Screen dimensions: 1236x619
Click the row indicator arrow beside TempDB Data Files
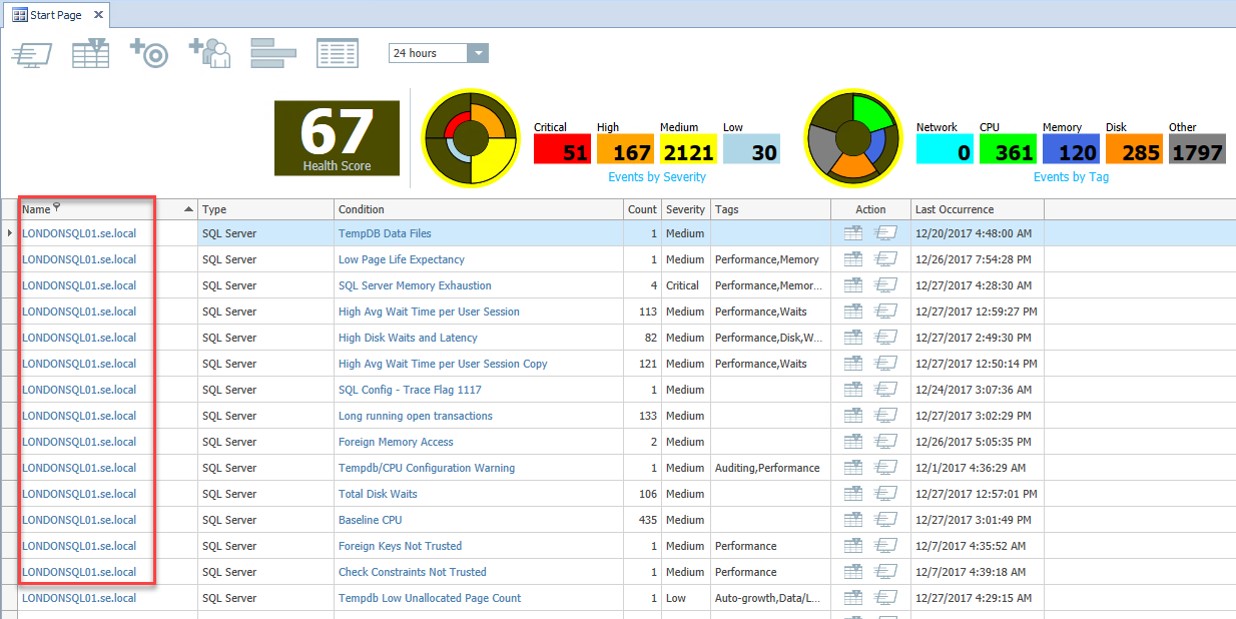pyautogui.click(x=10, y=233)
